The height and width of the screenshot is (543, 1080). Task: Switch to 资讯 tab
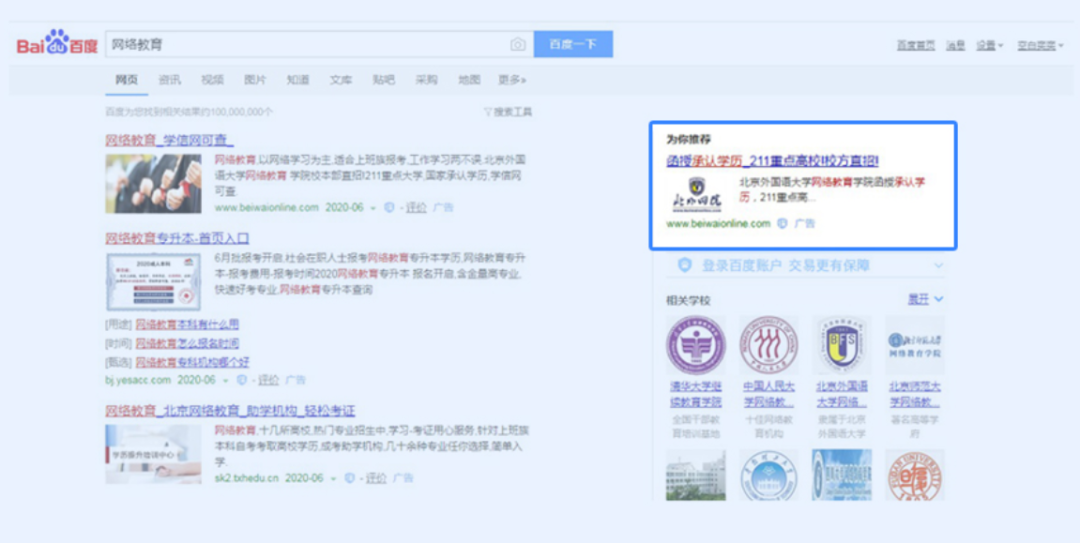coord(169,80)
